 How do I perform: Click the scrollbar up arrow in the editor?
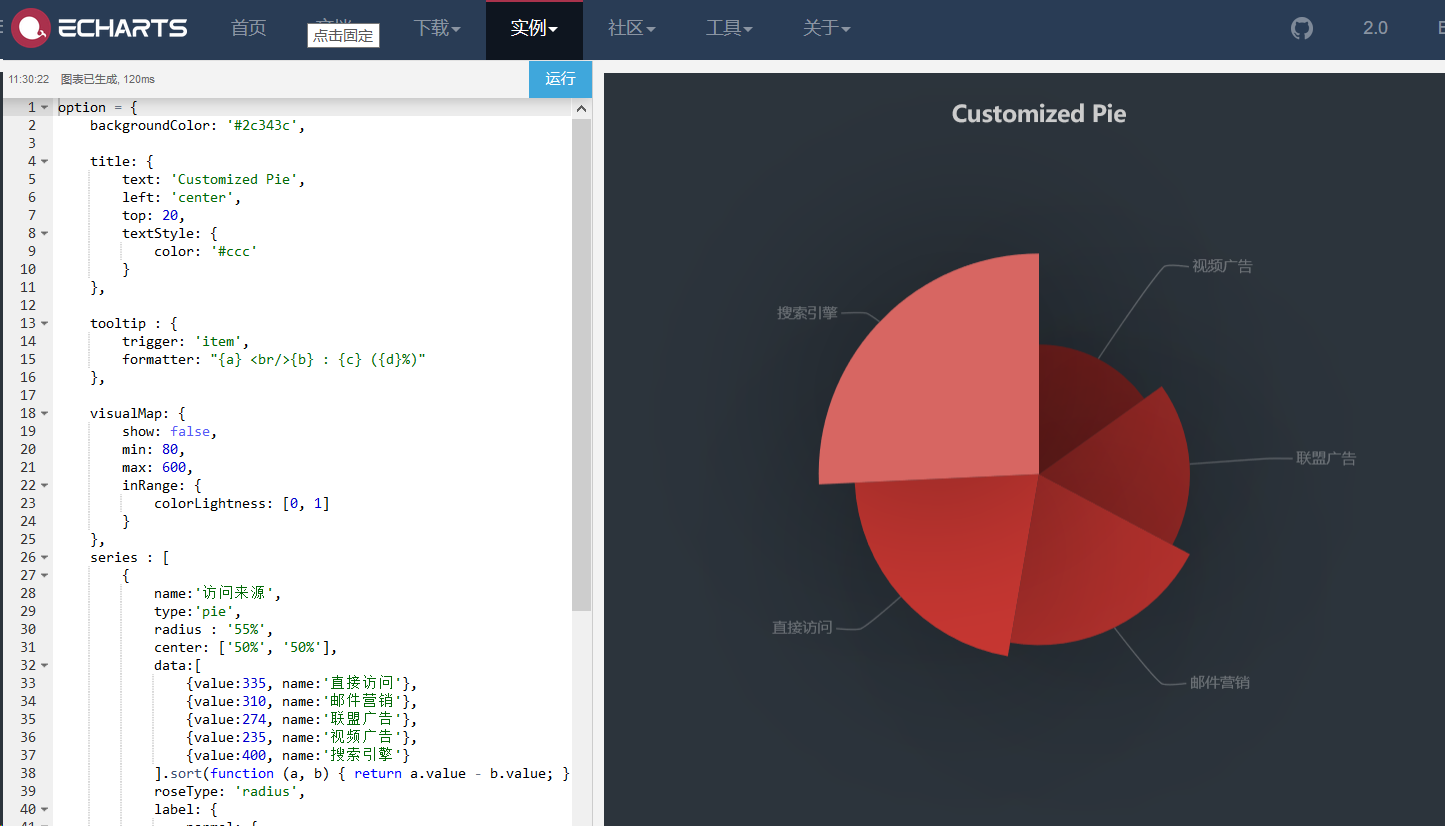(582, 108)
